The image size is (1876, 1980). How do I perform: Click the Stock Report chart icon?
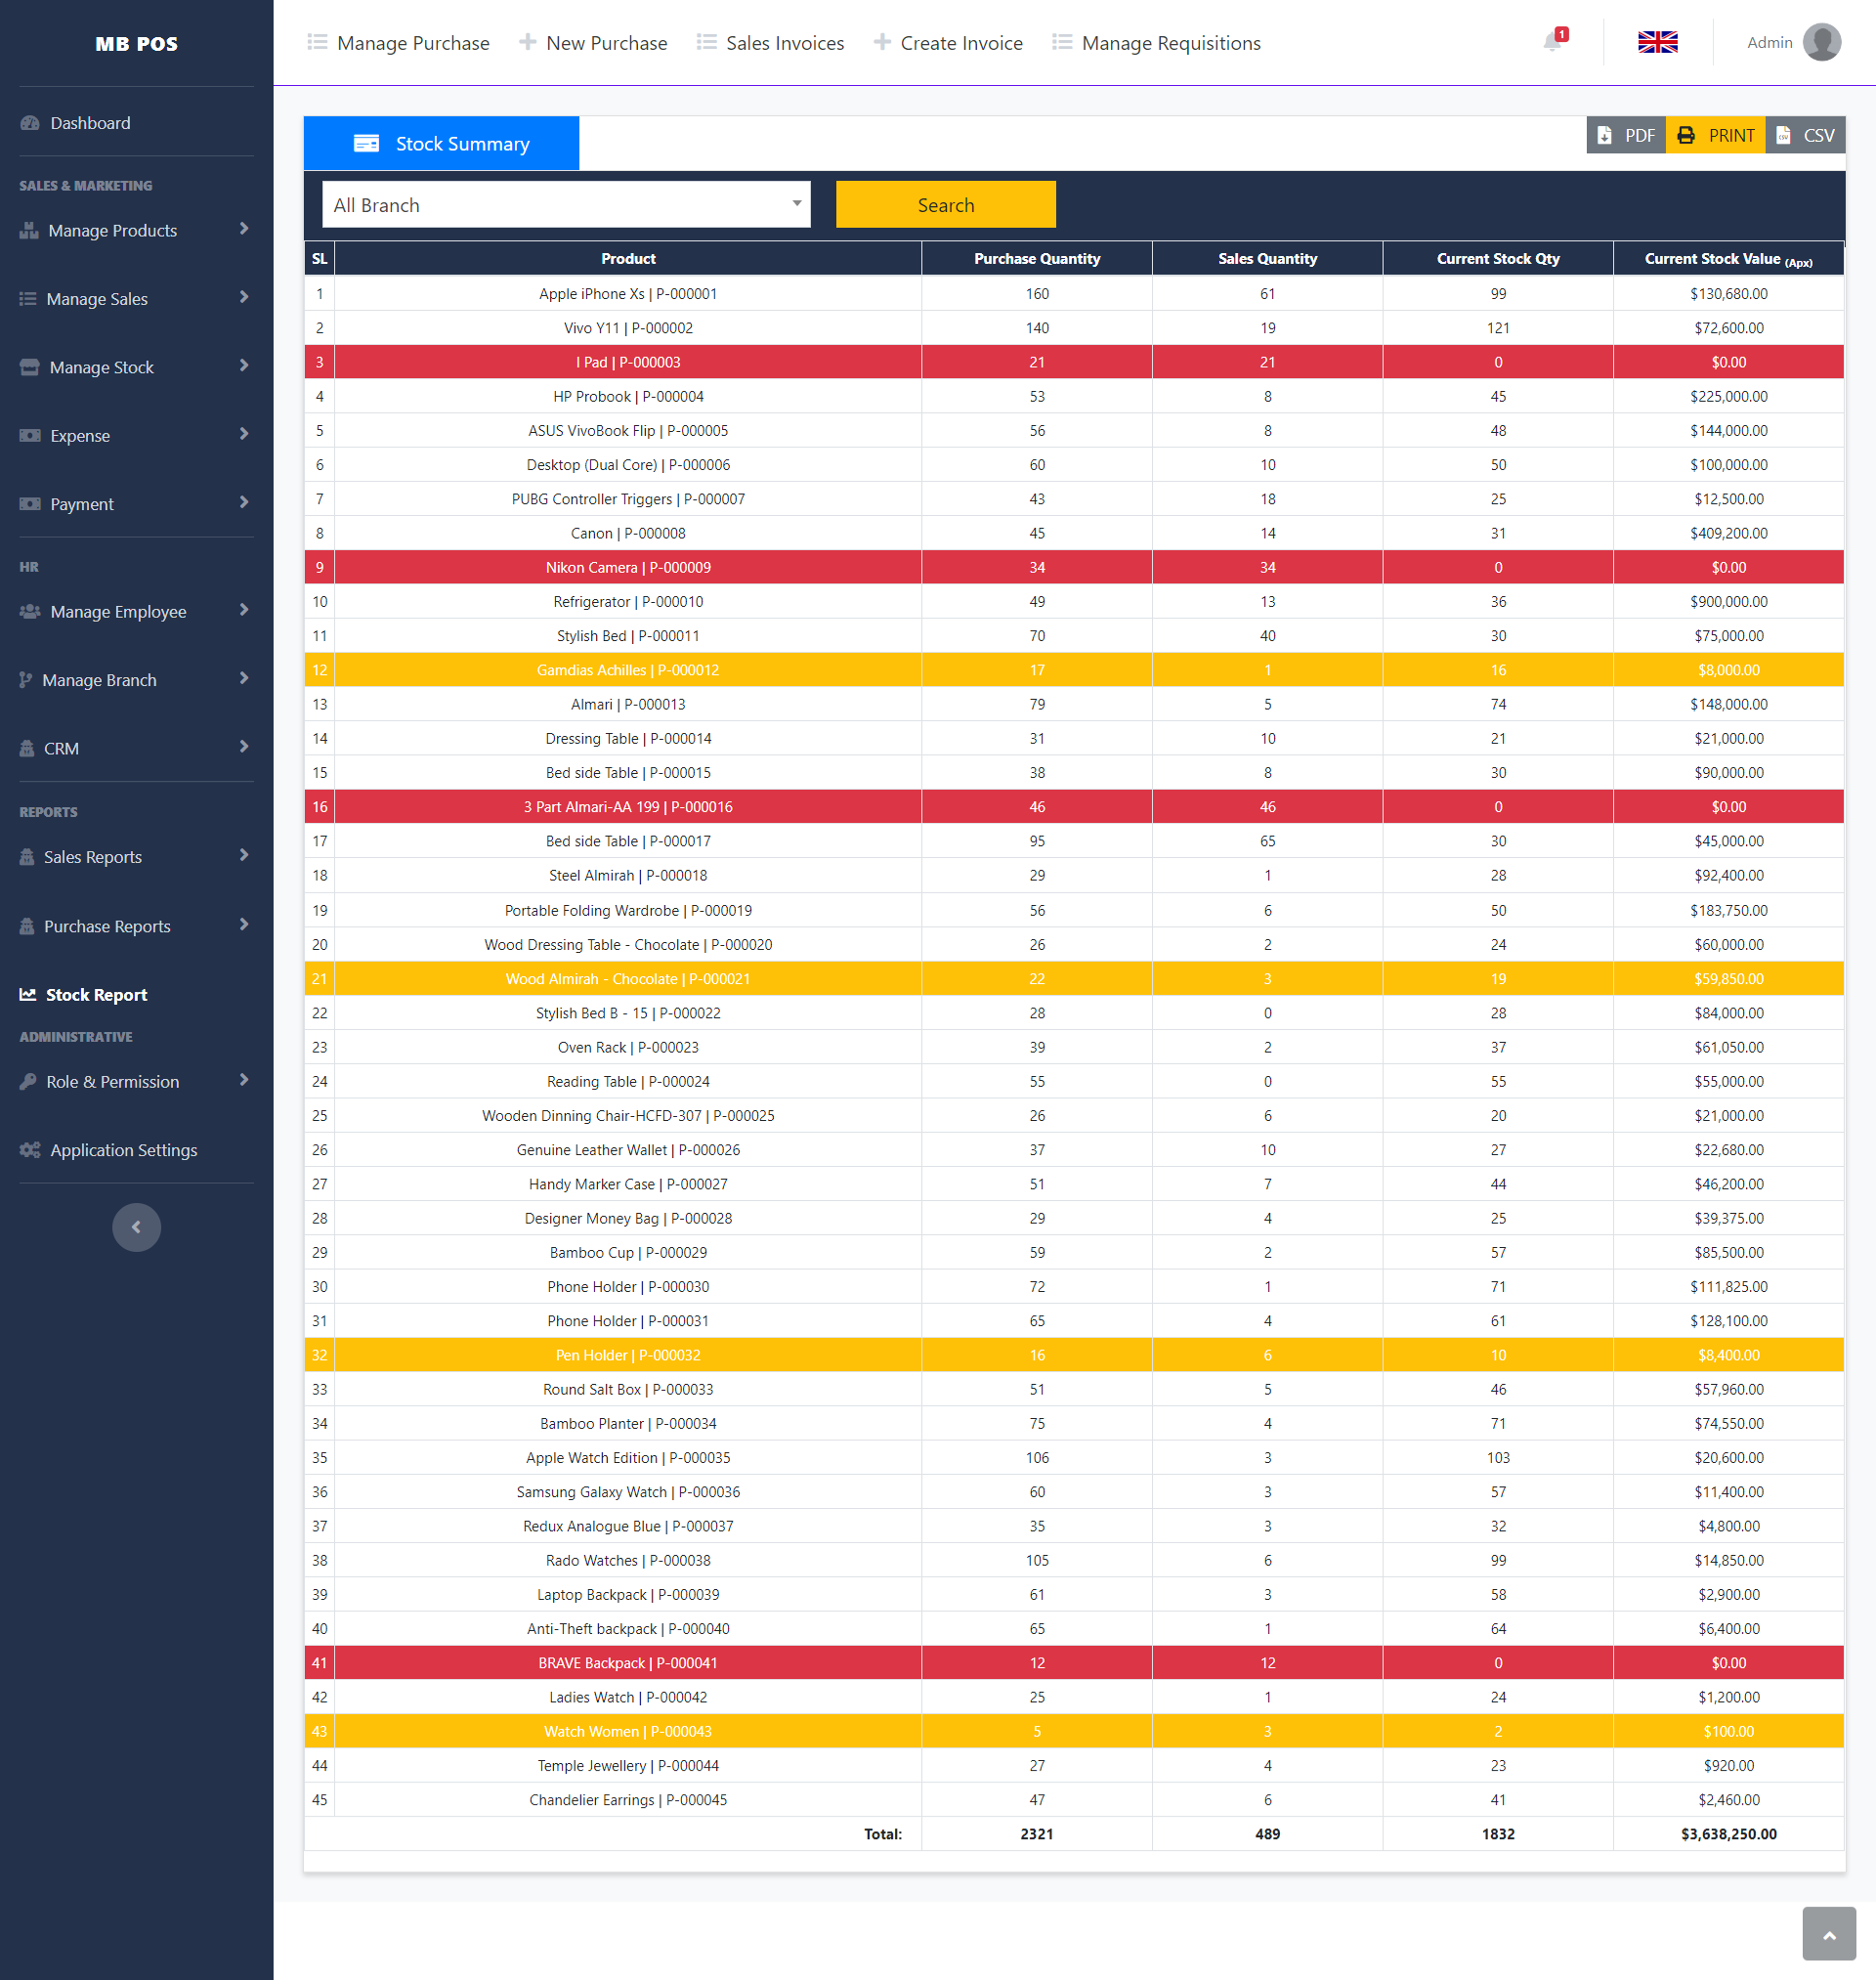click(x=28, y=995)
